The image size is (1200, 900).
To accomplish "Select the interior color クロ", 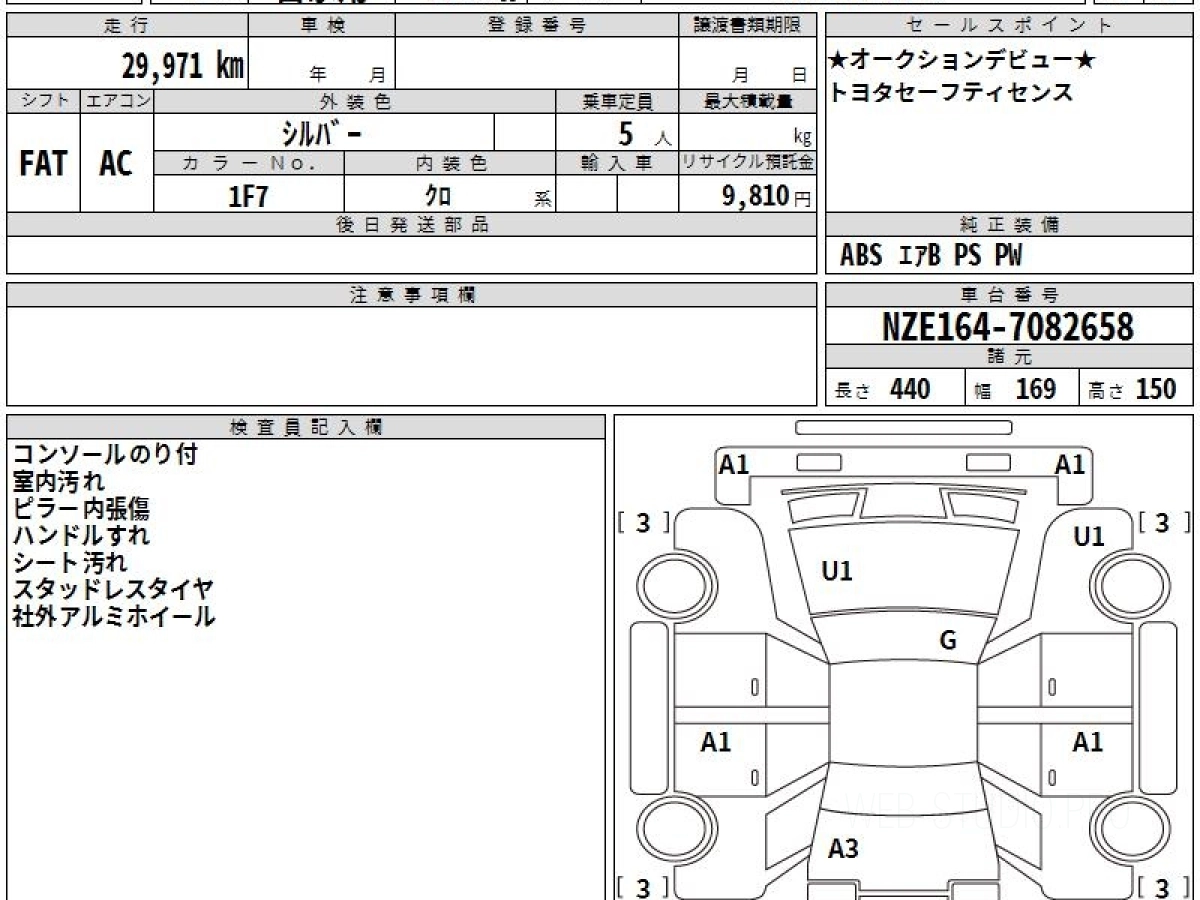I will (439, 196).
